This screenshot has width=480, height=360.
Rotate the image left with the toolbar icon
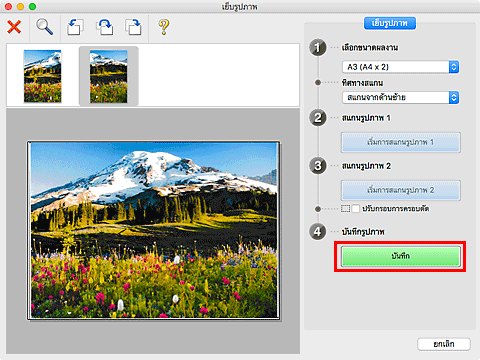pyautogui.click(x=75, y=27)
